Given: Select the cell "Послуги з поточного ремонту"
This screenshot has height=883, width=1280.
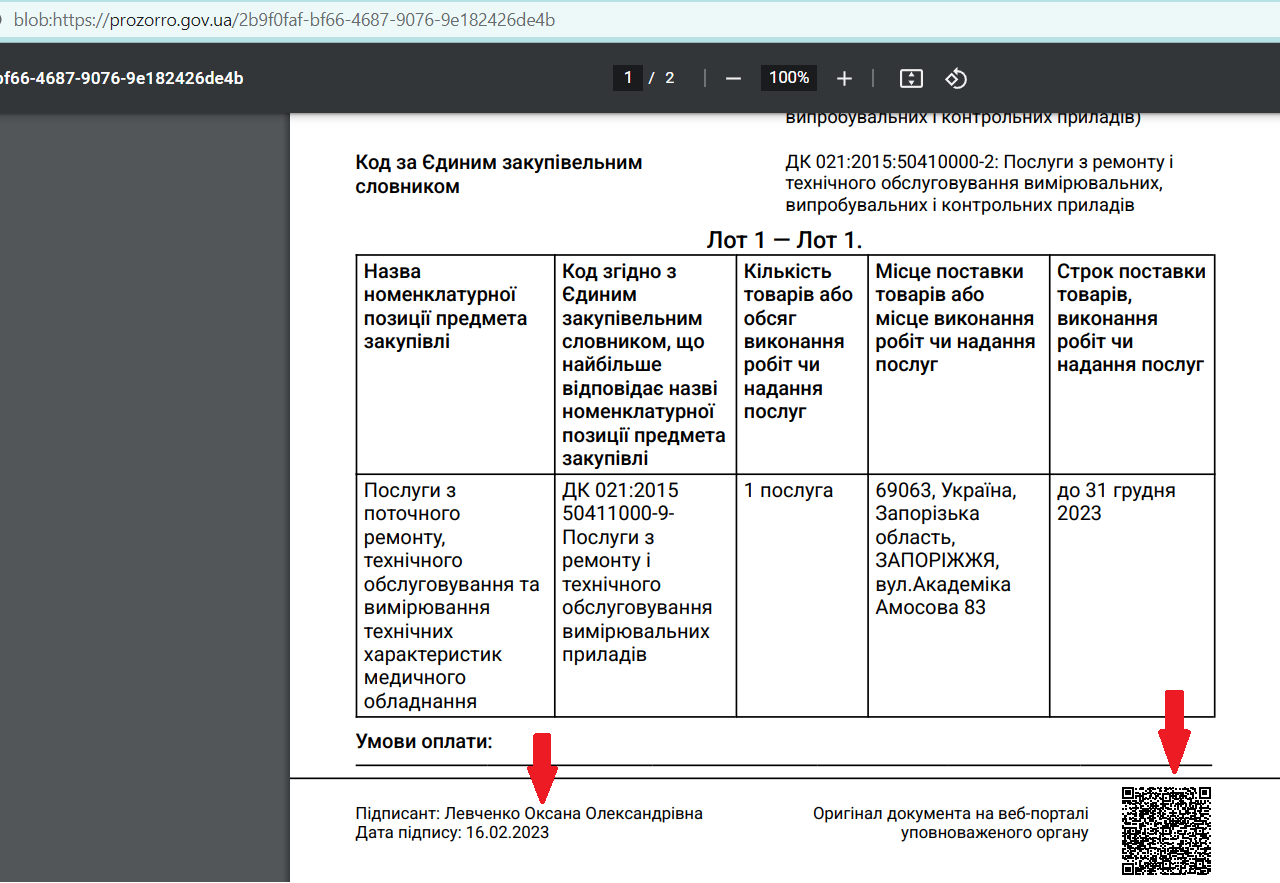Looking at the screenshot, I should point(455,596).
